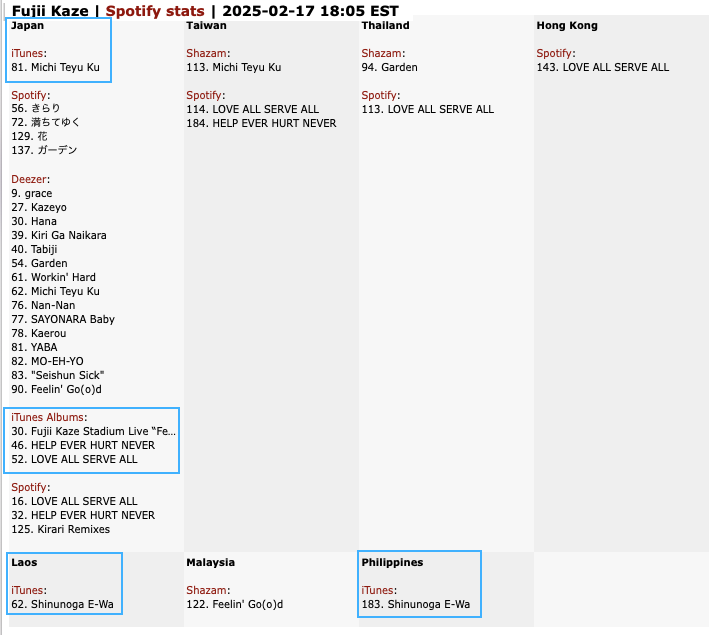Screen dimensions: 711x635
Task: Select the "27. Kazeyo" entry
Action: pyautogui.click(x=39, y=207)
